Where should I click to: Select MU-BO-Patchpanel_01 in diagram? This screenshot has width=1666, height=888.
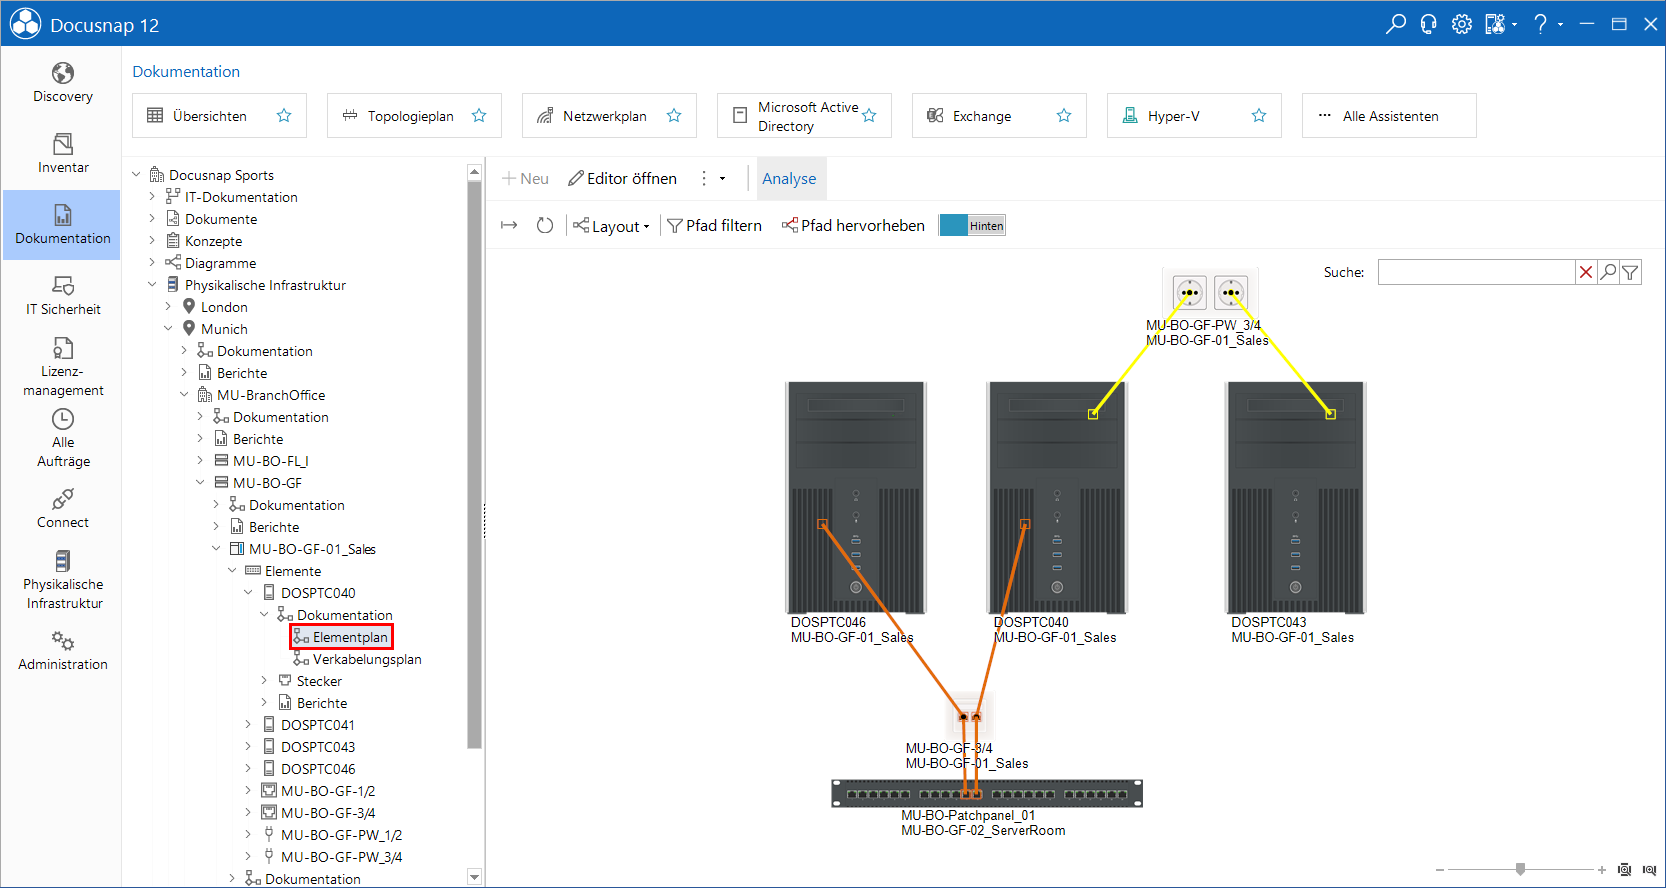pyautogui.click(x=987, y=793)
